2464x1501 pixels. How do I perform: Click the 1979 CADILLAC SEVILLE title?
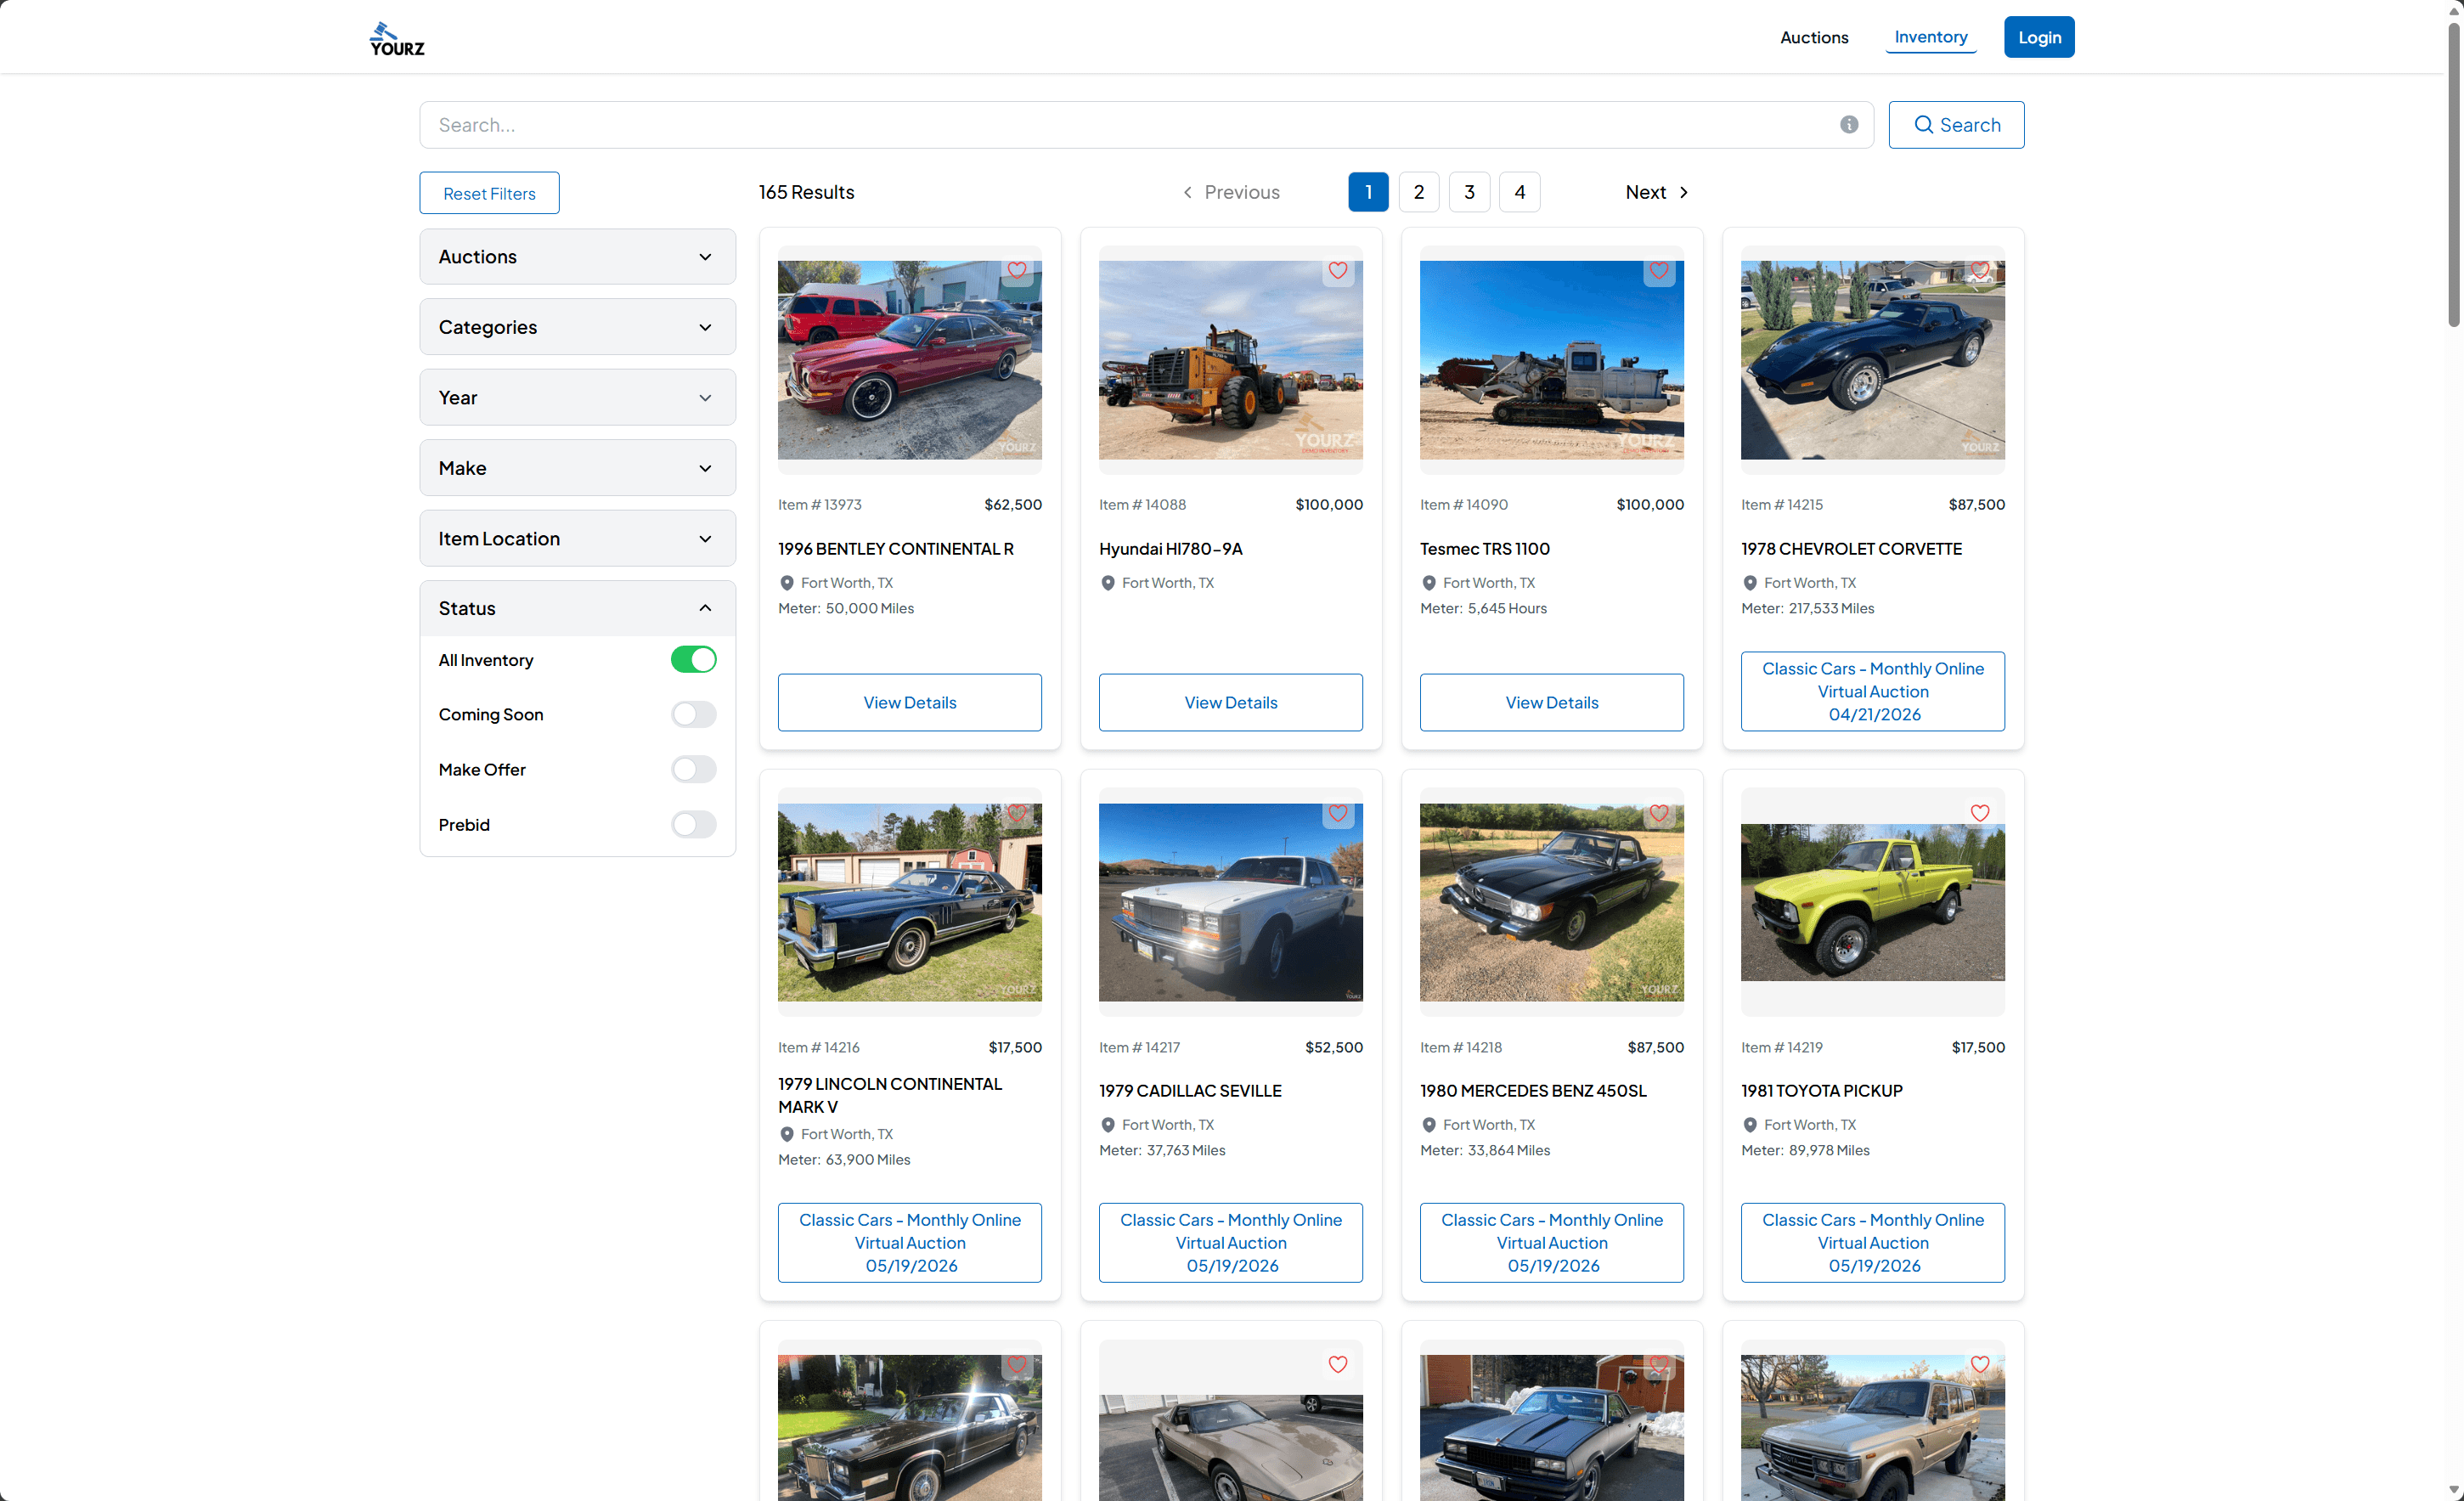[1190, 1091]
